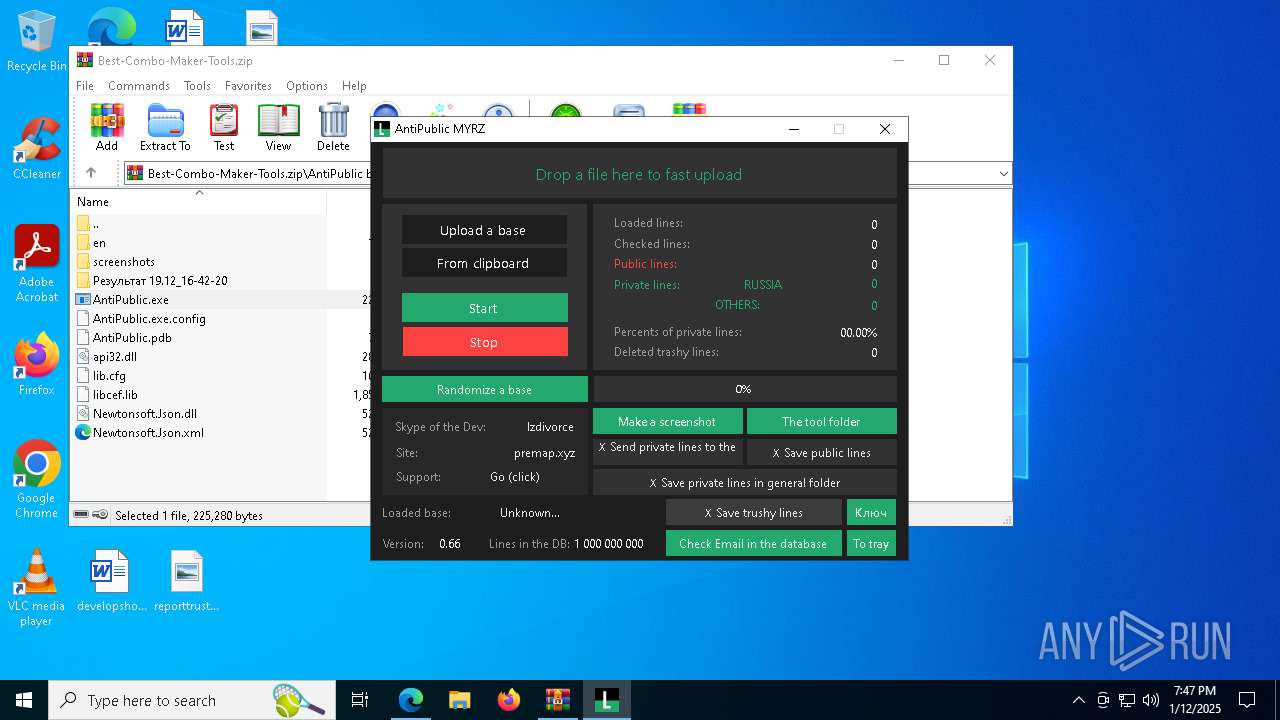Open the Windows Start menu
Image resolution: width=1280 pixels, height=720 pixels.
24,700
